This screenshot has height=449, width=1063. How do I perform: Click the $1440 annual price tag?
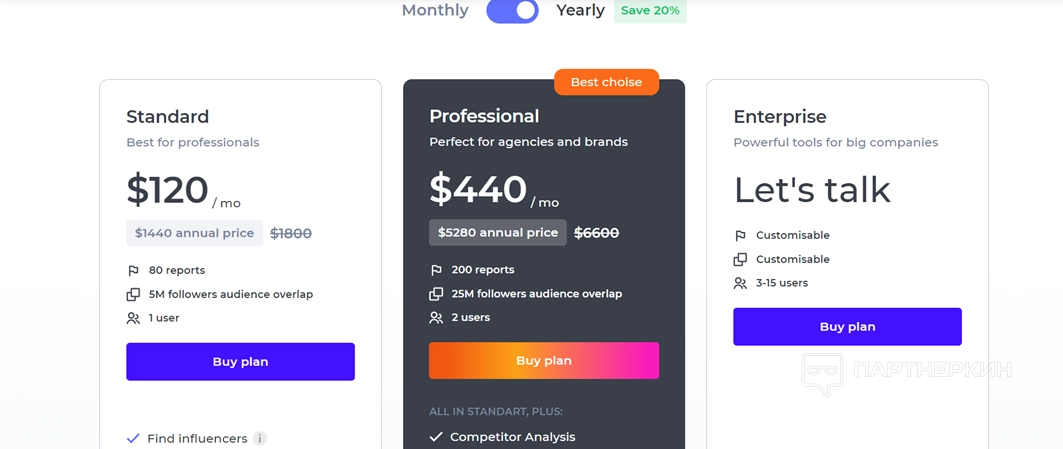pos(194,233)
